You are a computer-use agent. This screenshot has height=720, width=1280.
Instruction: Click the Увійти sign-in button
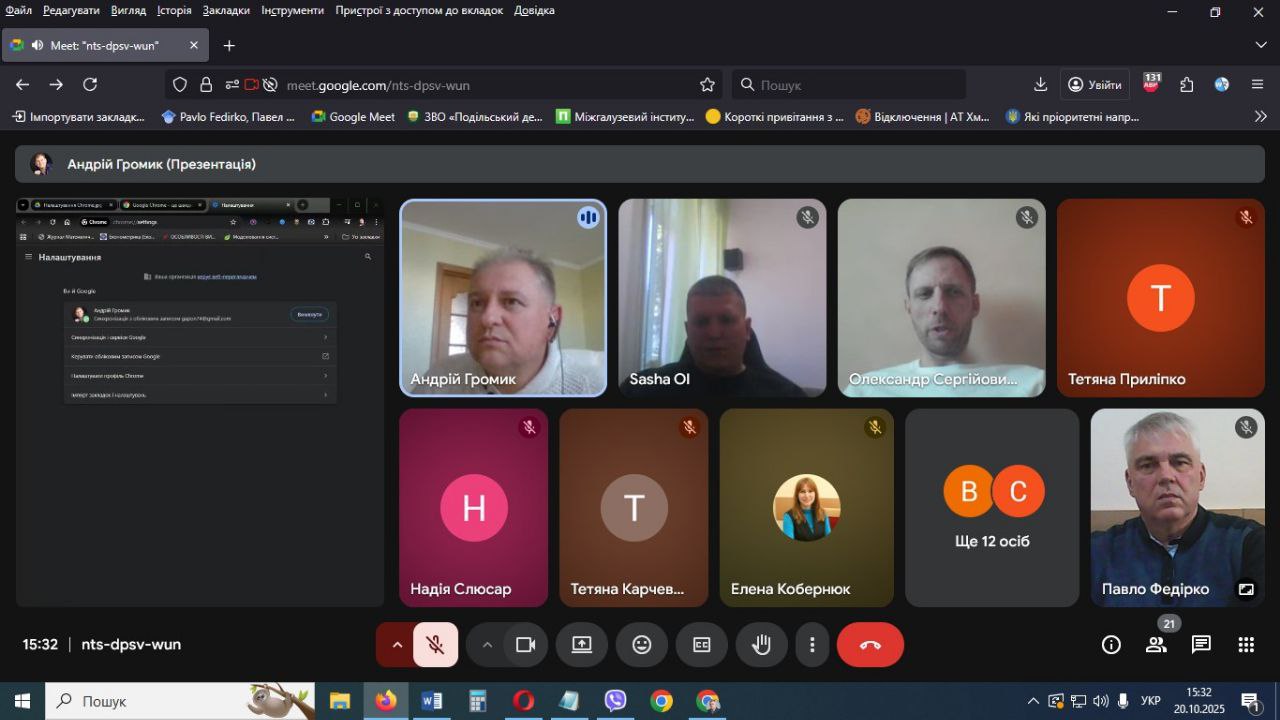pyautogui.click(x=1095, y=85)
